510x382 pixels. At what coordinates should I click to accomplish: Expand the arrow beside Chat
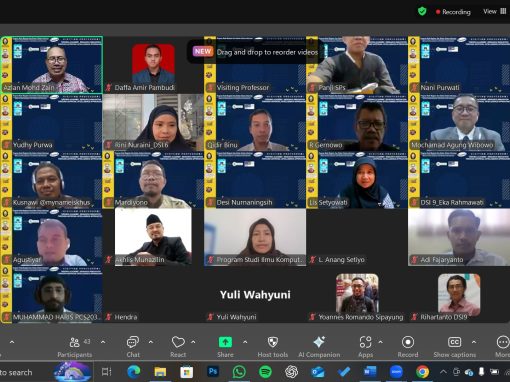[x=151, y=342]
